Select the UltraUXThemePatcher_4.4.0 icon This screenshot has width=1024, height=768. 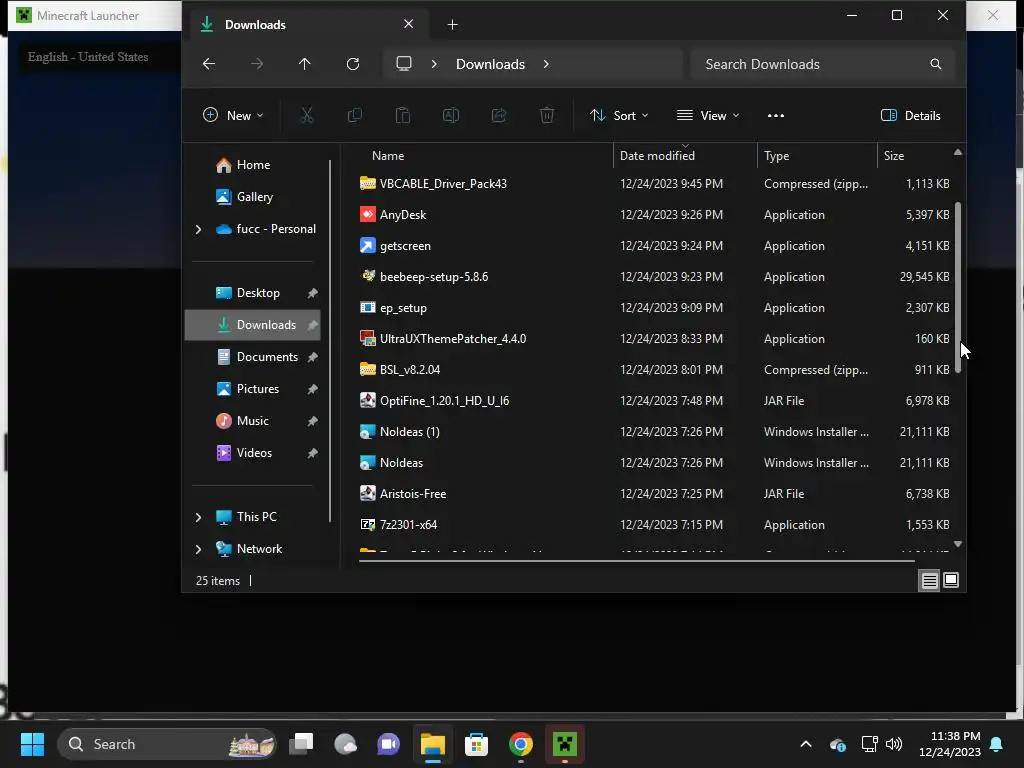[x=368, y=338]
